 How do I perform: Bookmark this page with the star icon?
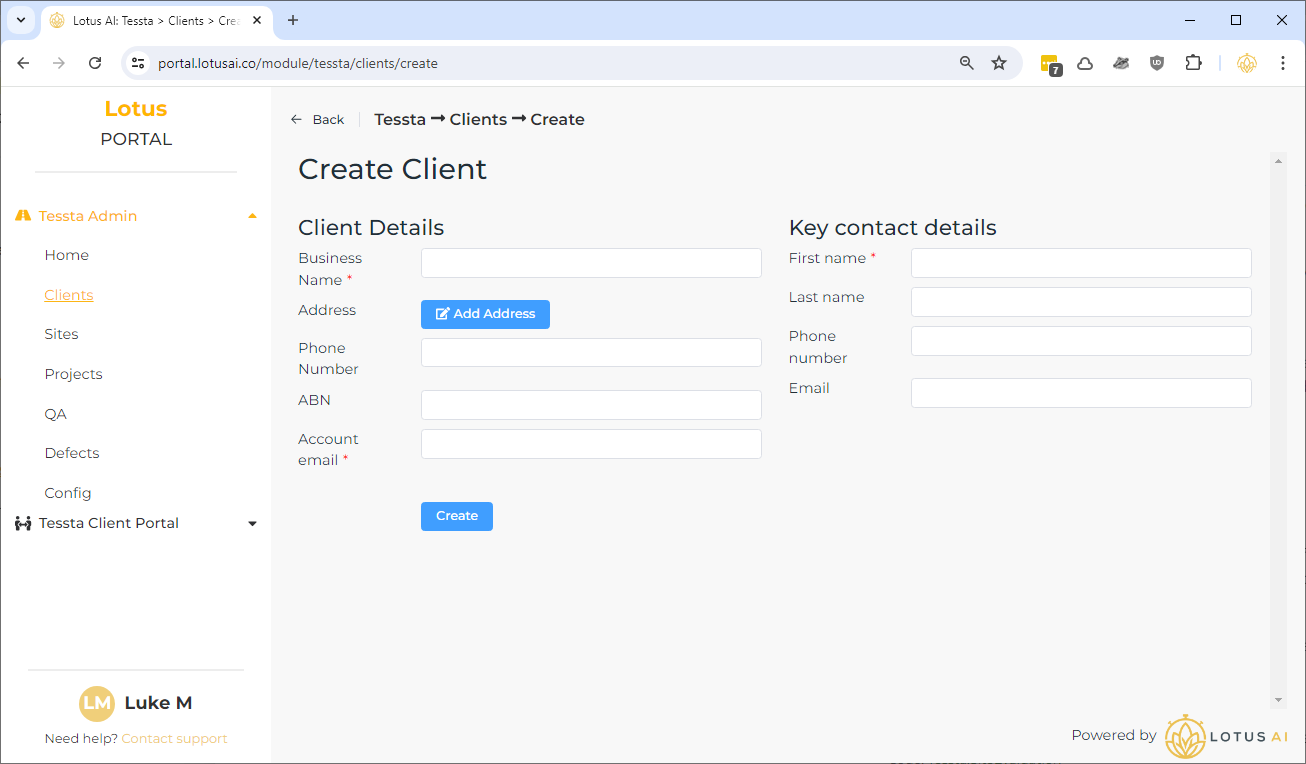pos(998,63)
